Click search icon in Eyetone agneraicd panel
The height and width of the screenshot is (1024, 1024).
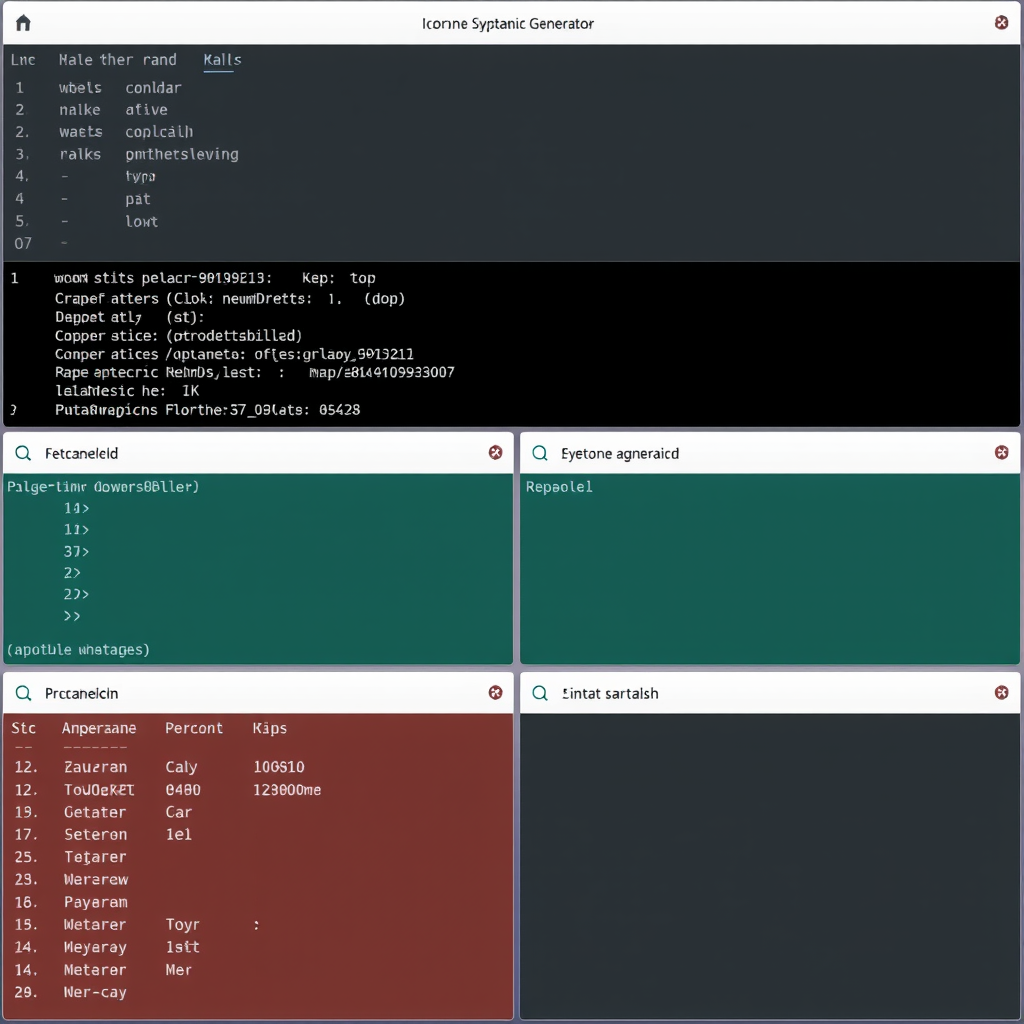[x=540, y=453]
